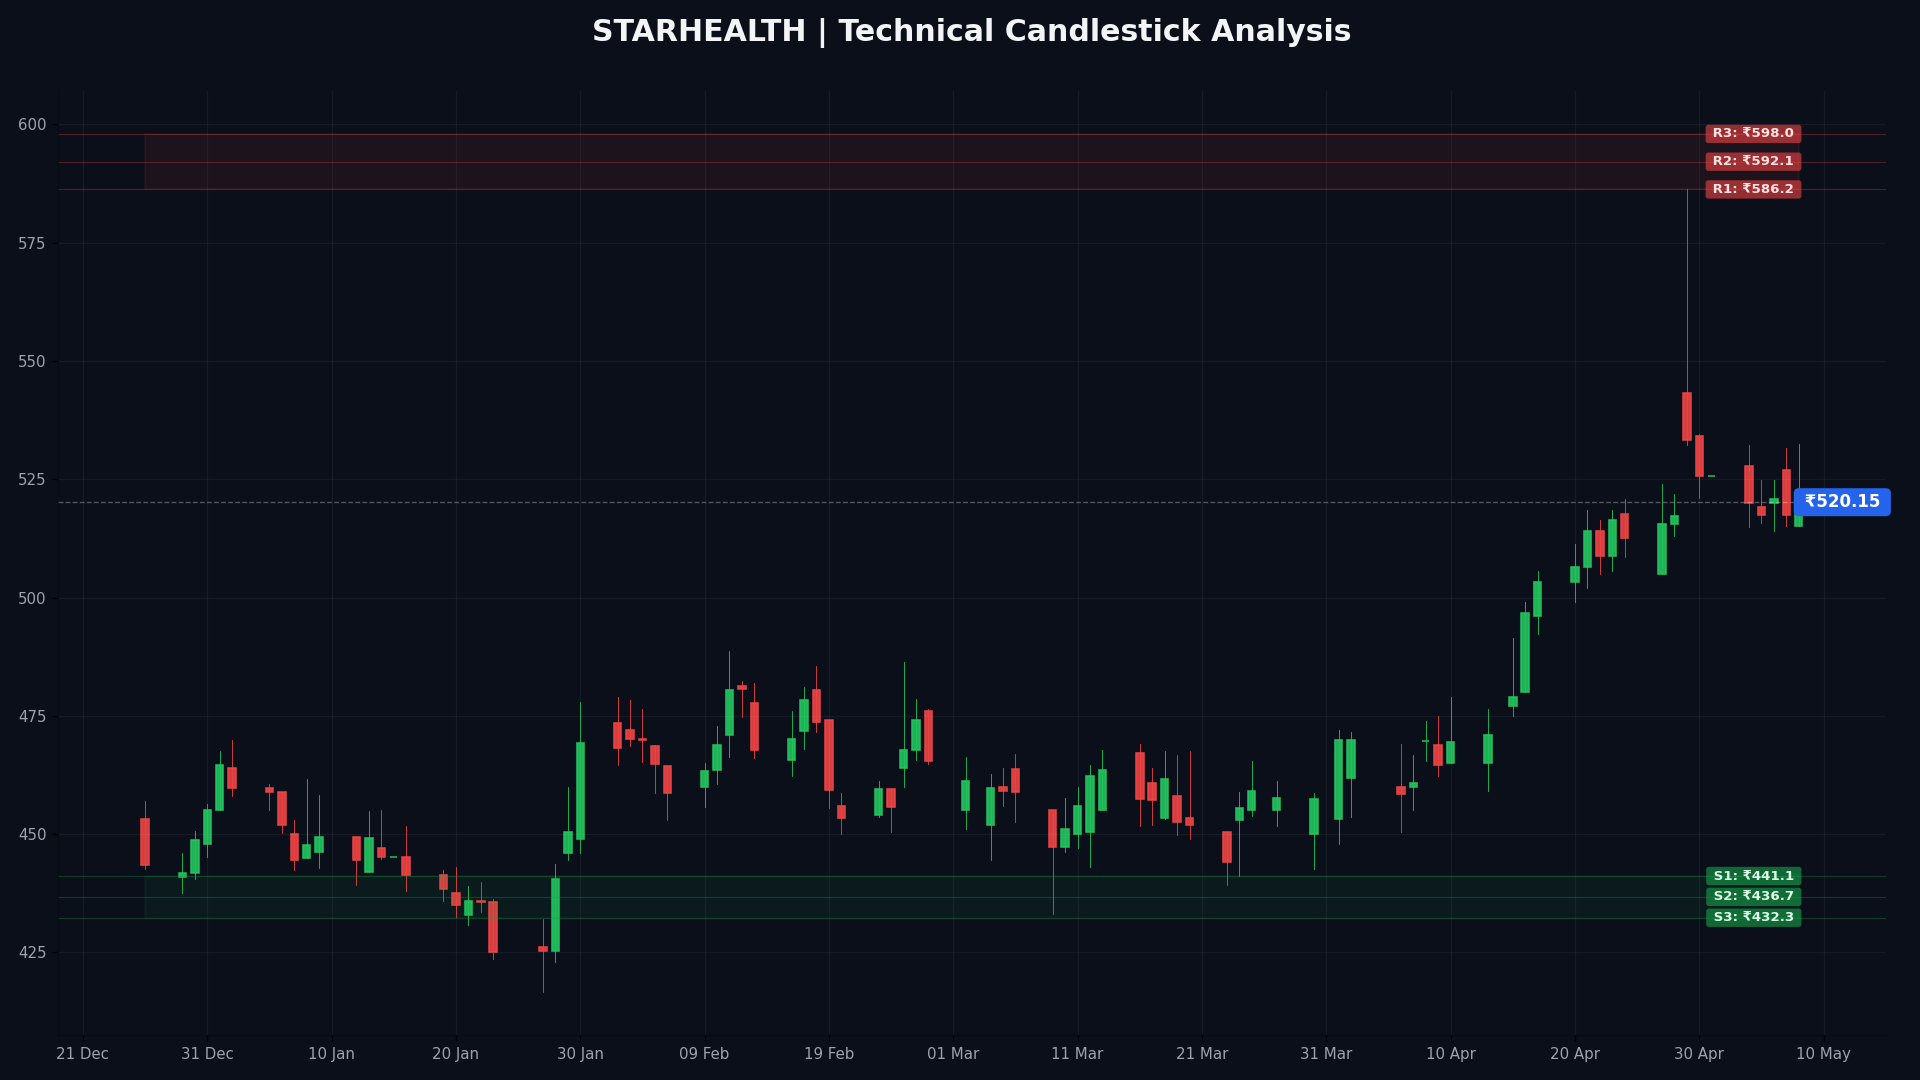
Task: Click the first red candlestick in late December
Action: [x=145, y=842]
